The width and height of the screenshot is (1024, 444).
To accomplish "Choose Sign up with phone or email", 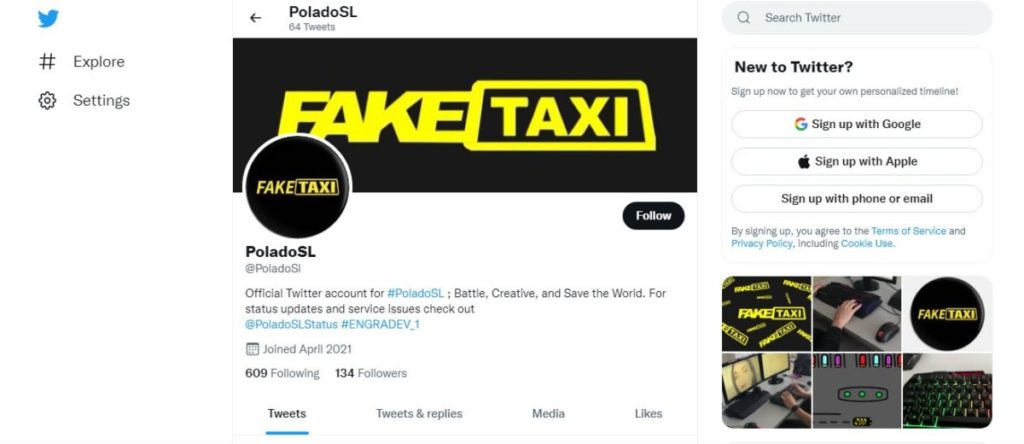I will click(856, 198).
